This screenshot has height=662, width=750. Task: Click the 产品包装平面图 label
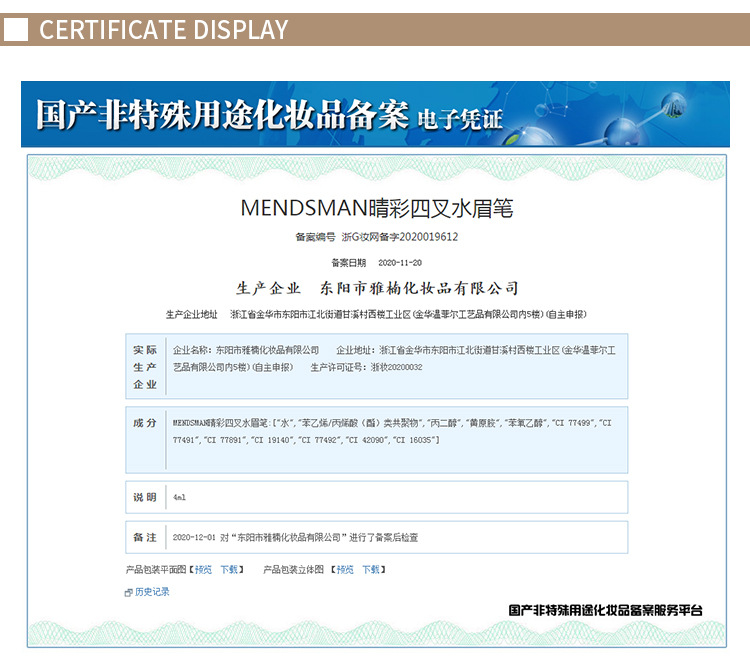[155, 569]
